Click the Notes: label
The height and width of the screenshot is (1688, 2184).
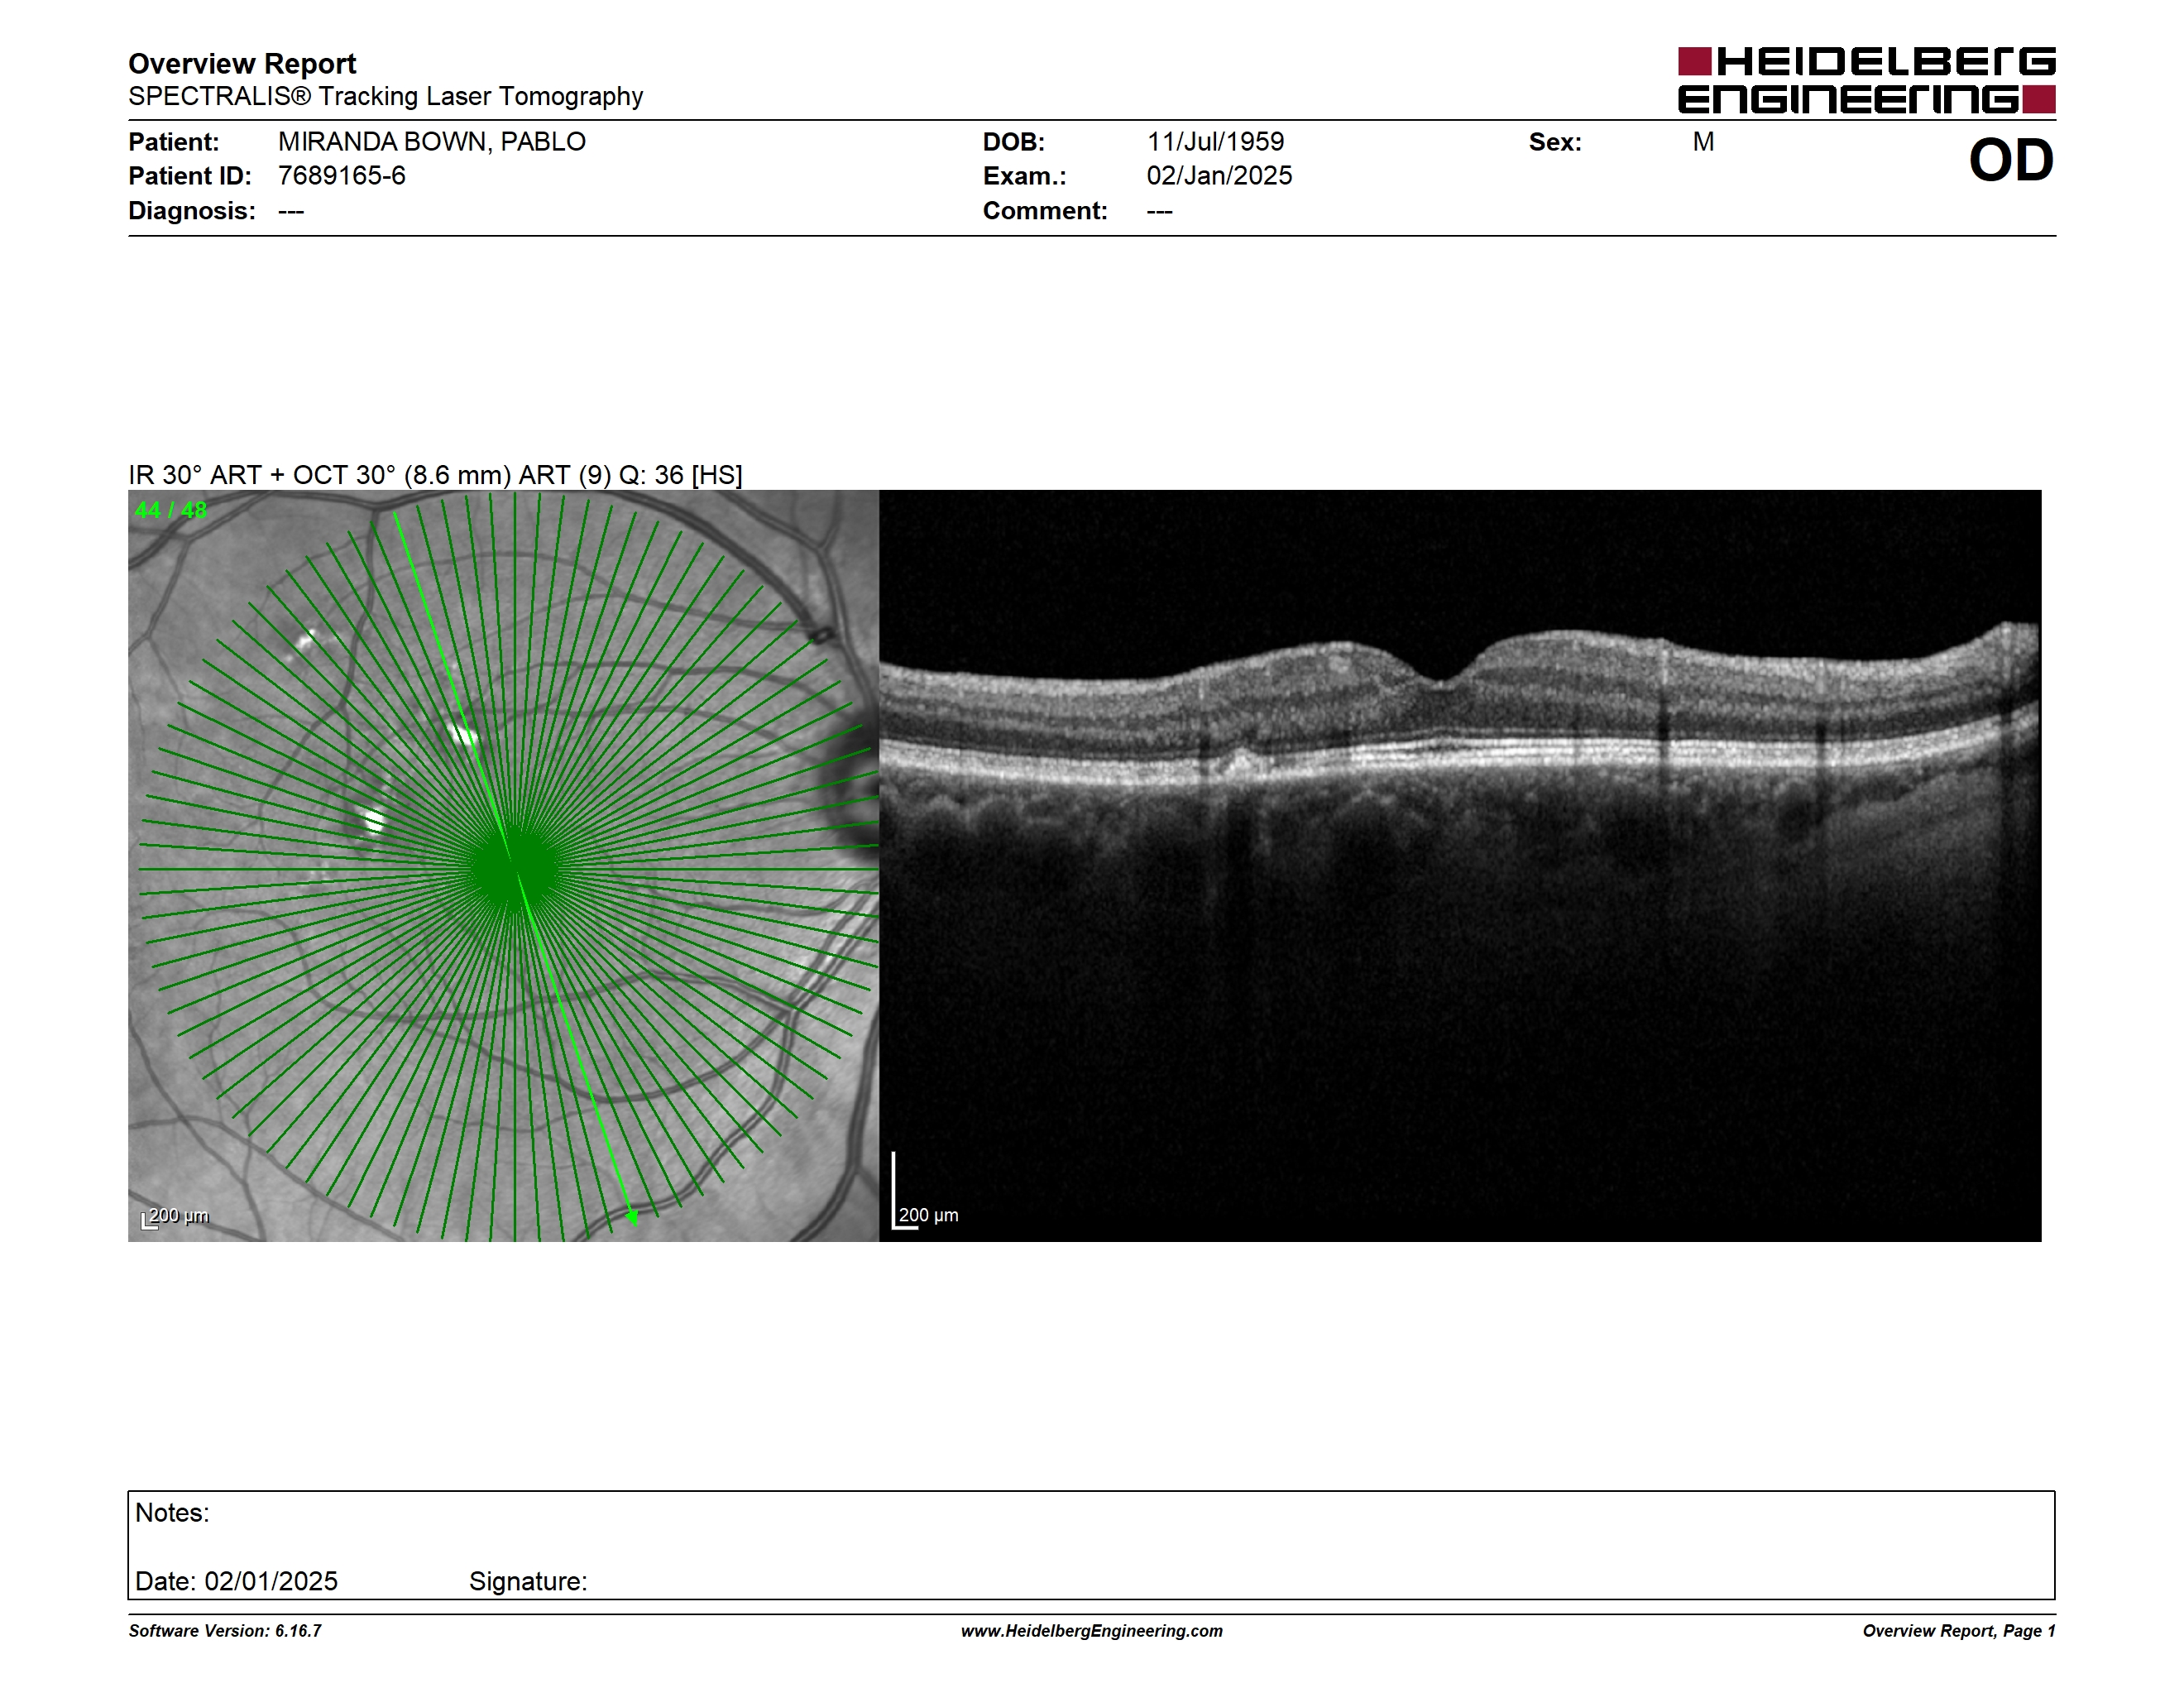tap(172, 1513)
